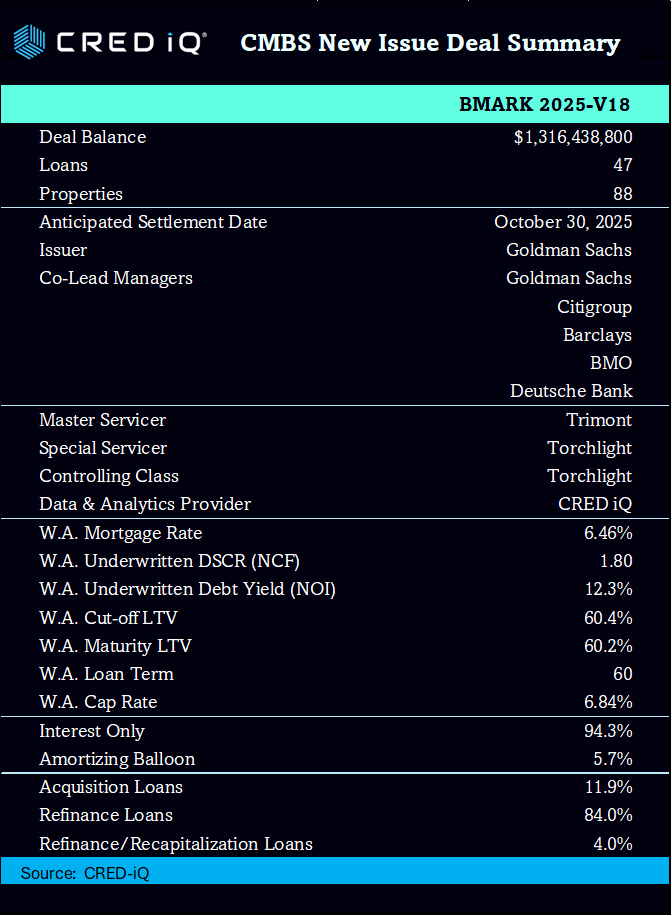Click the Trimont master servicer value
Viewport: 672px width, 916px height.
coord(599,420)
